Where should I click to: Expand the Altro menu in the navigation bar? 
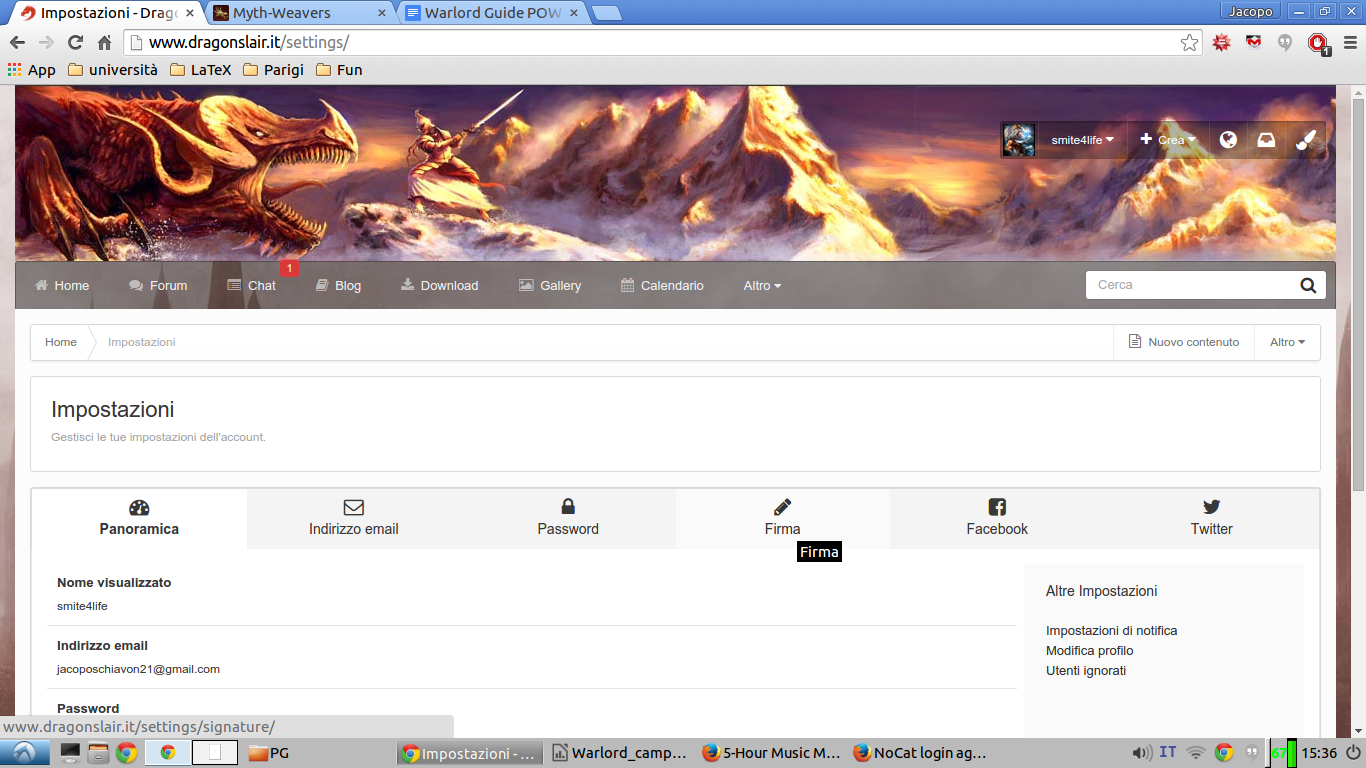click(762, 286)
